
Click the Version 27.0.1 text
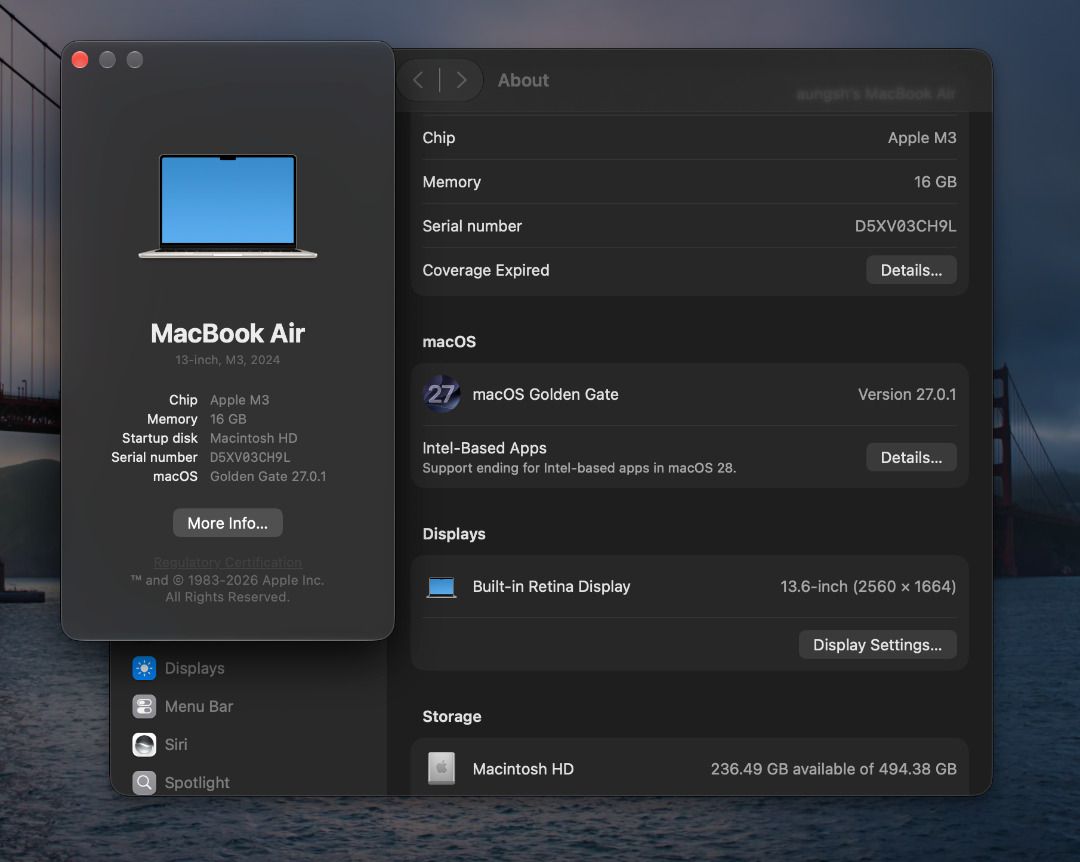tap(906, 394)
